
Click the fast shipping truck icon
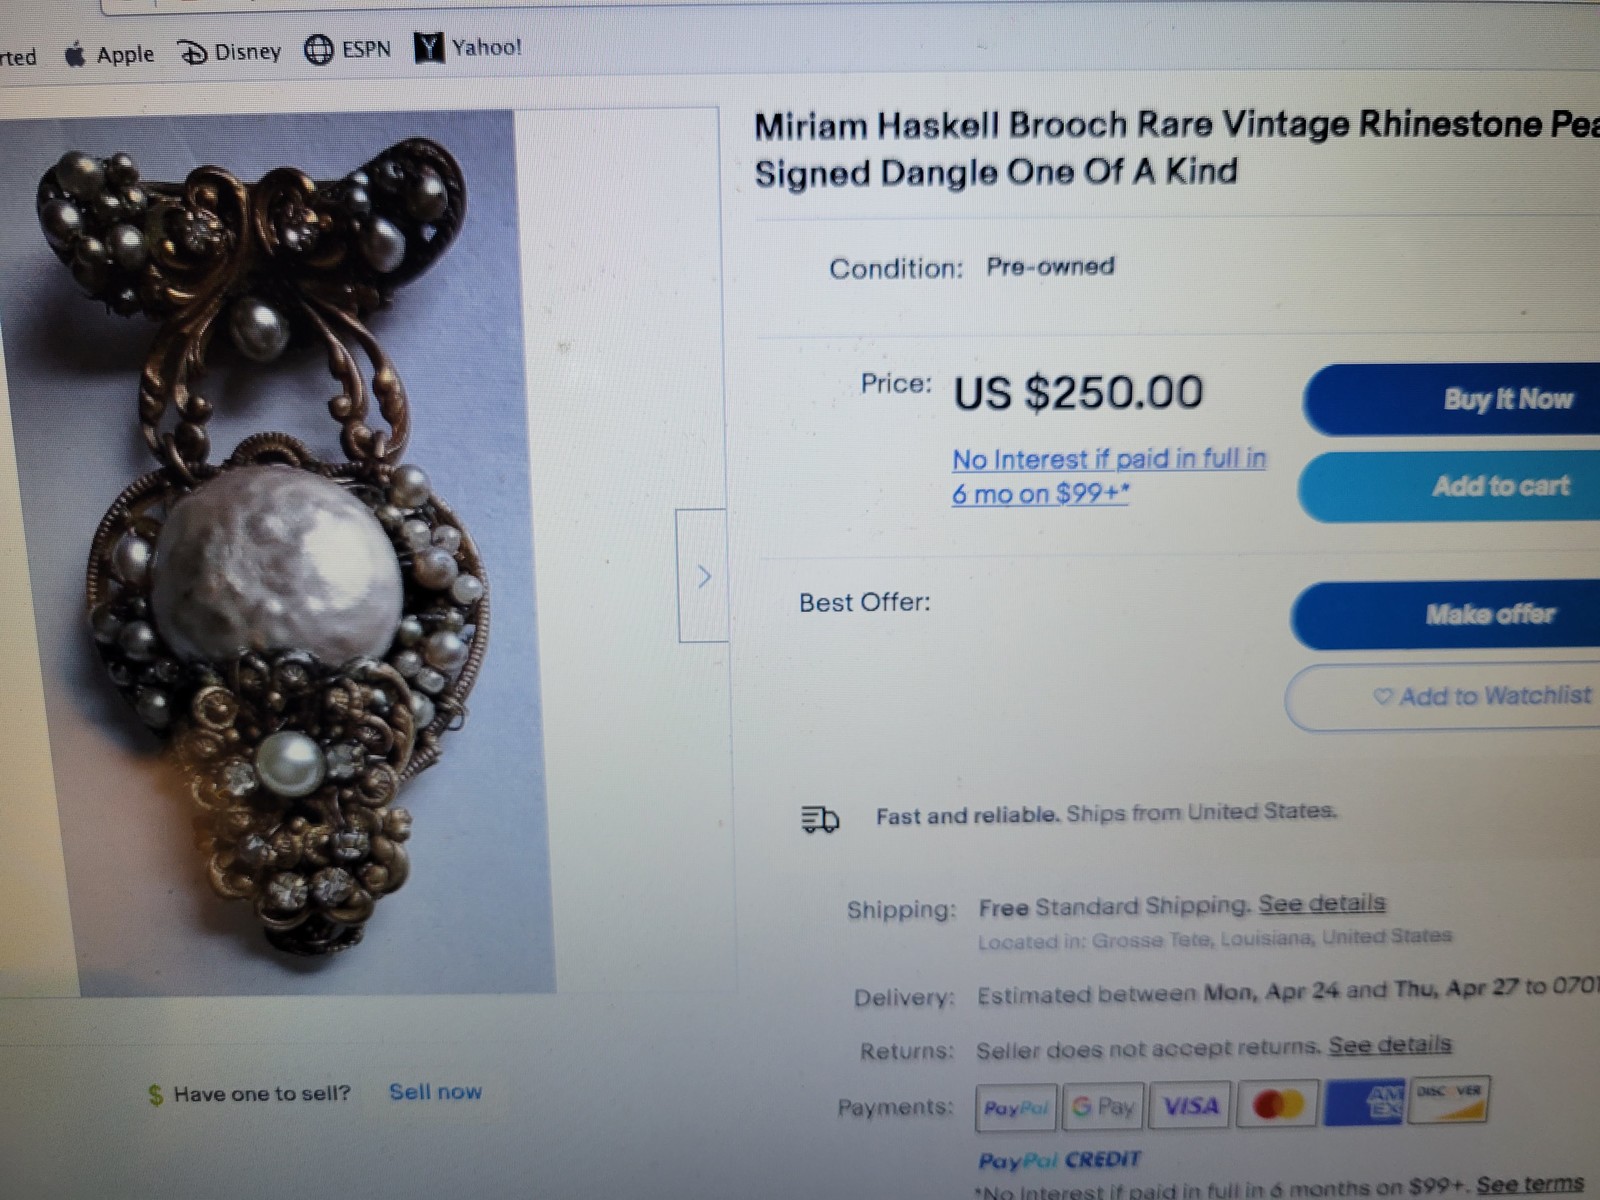[820, 820]
